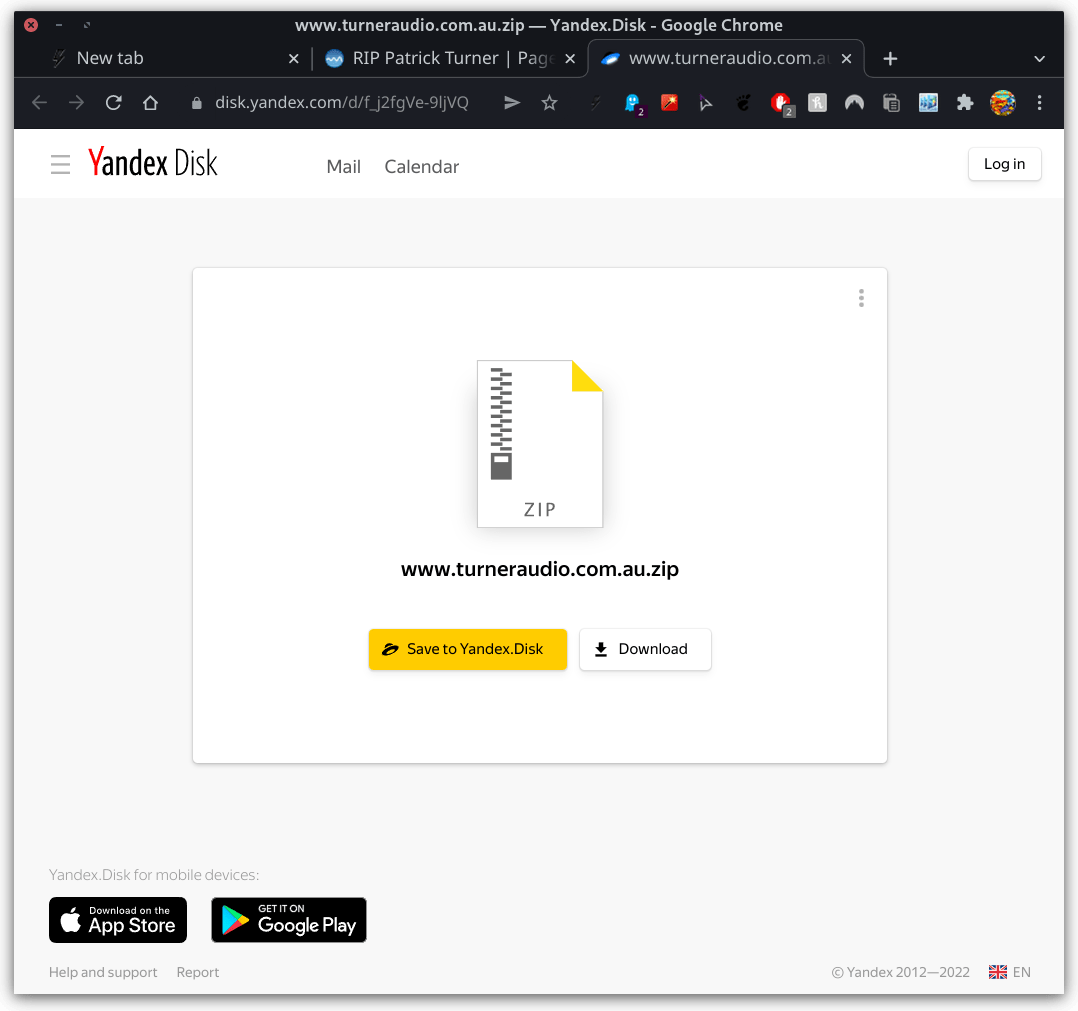Open a new browser tab
The height and width of the screenshot is (1011, 1078).
coord(890,59)
